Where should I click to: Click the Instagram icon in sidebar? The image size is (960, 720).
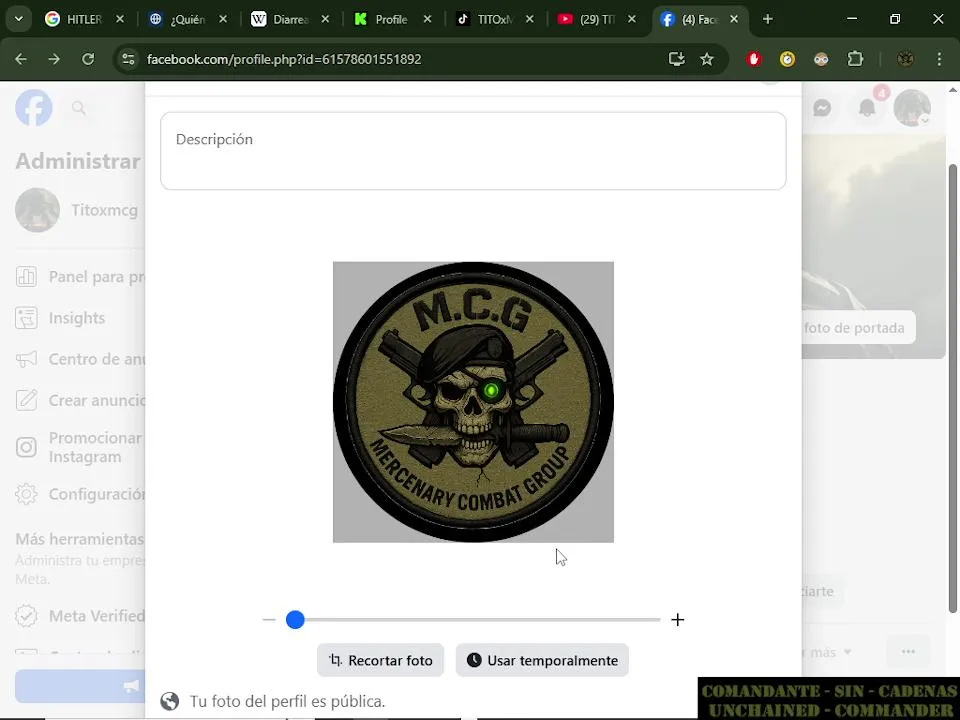point(26,448)
